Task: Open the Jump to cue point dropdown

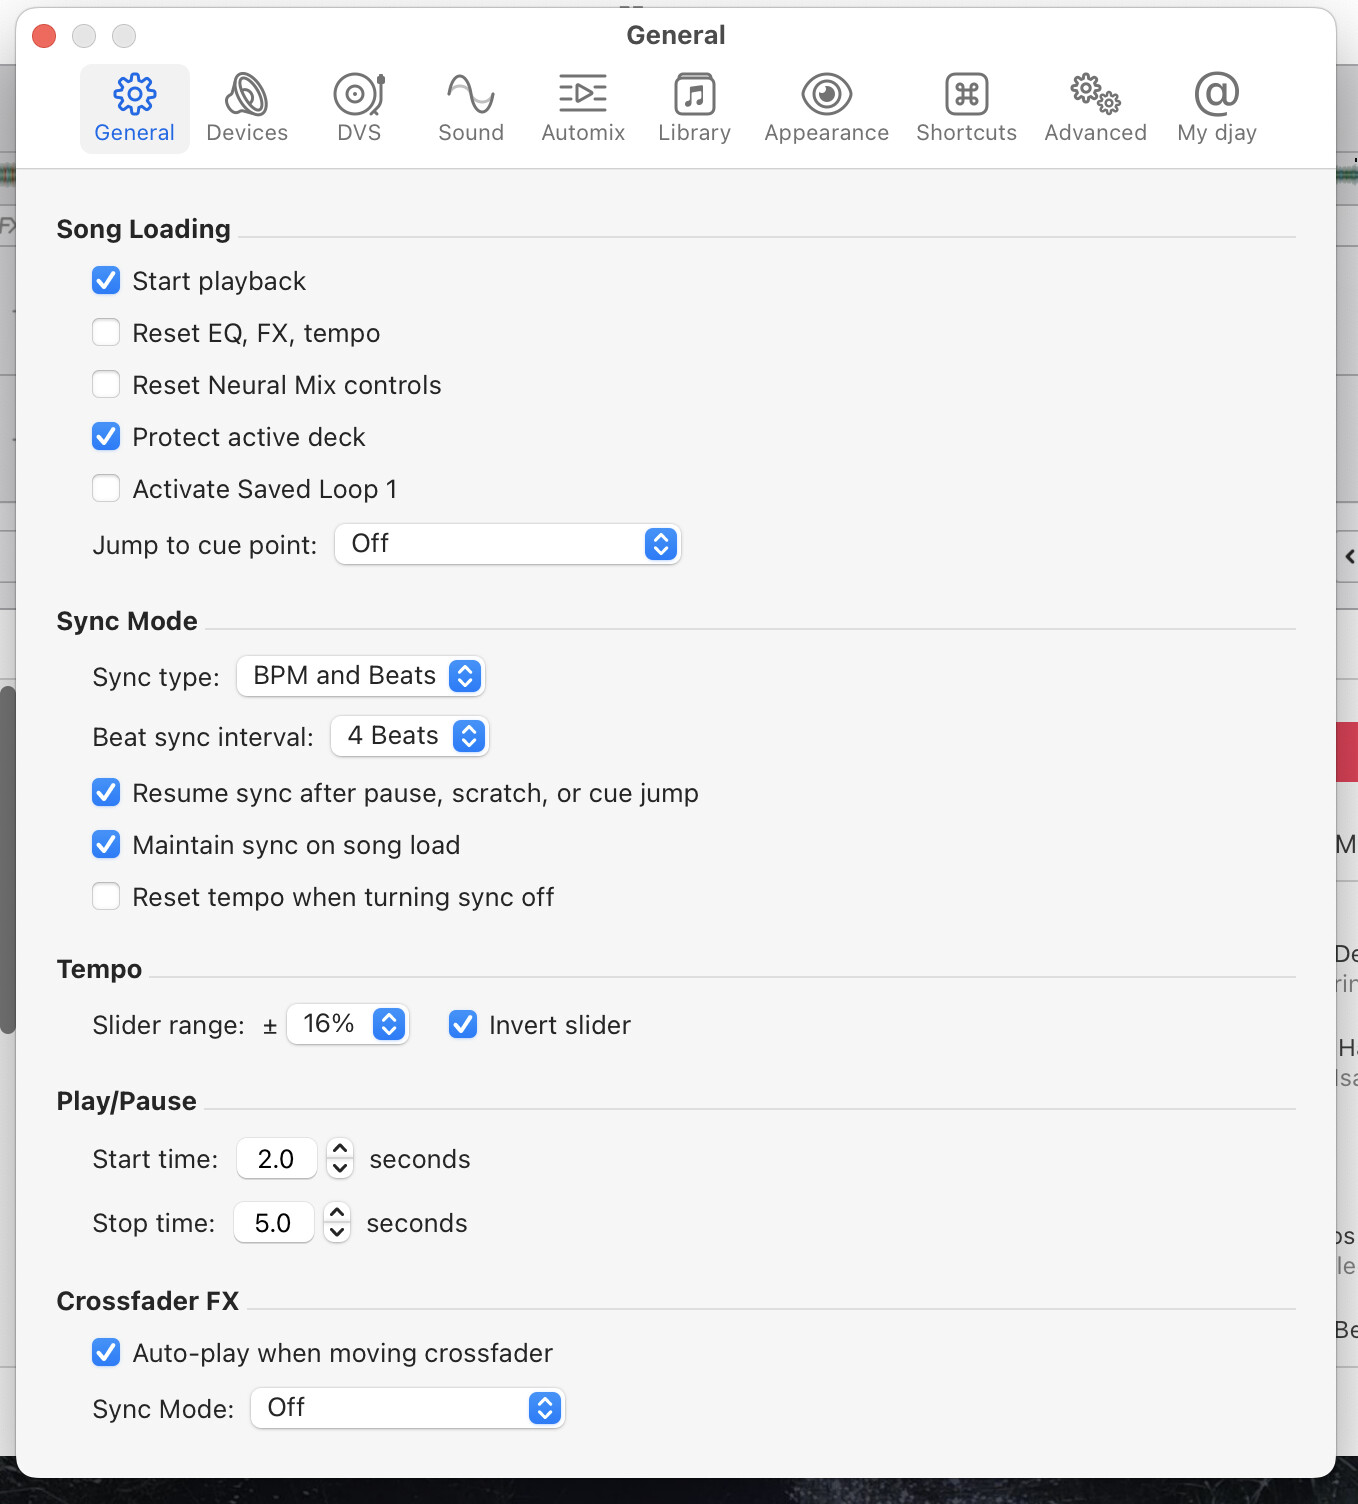Action: (508, 544)
